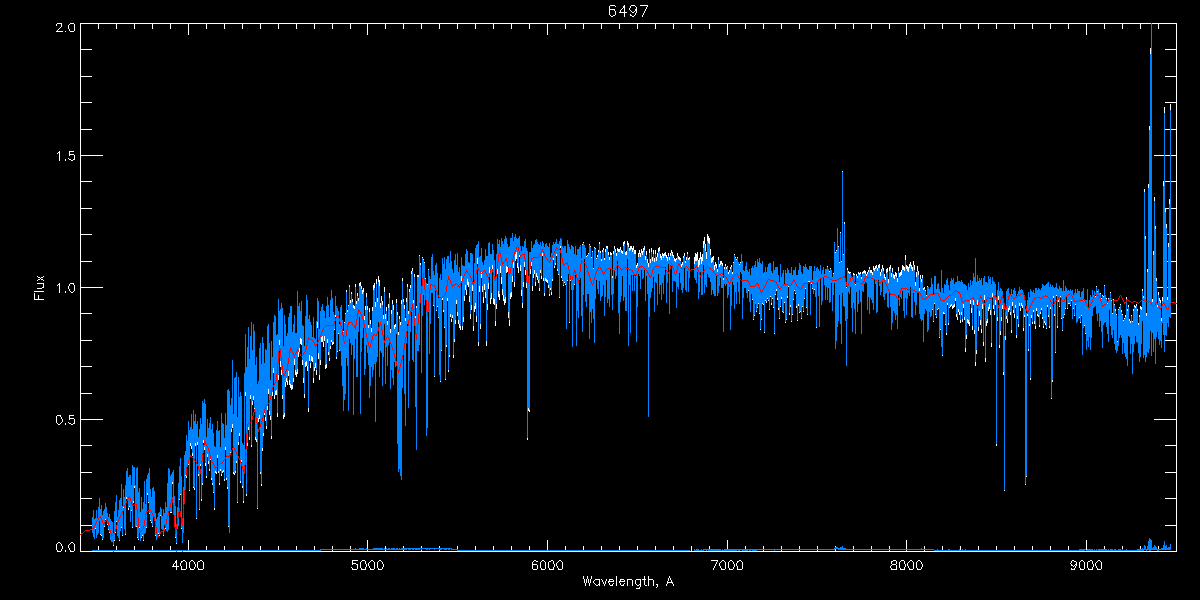The height and width of the screenshot is (600, 1200).
Task: Click the "Wavelength, A" x-axis label
Action: tap(628, 582)
